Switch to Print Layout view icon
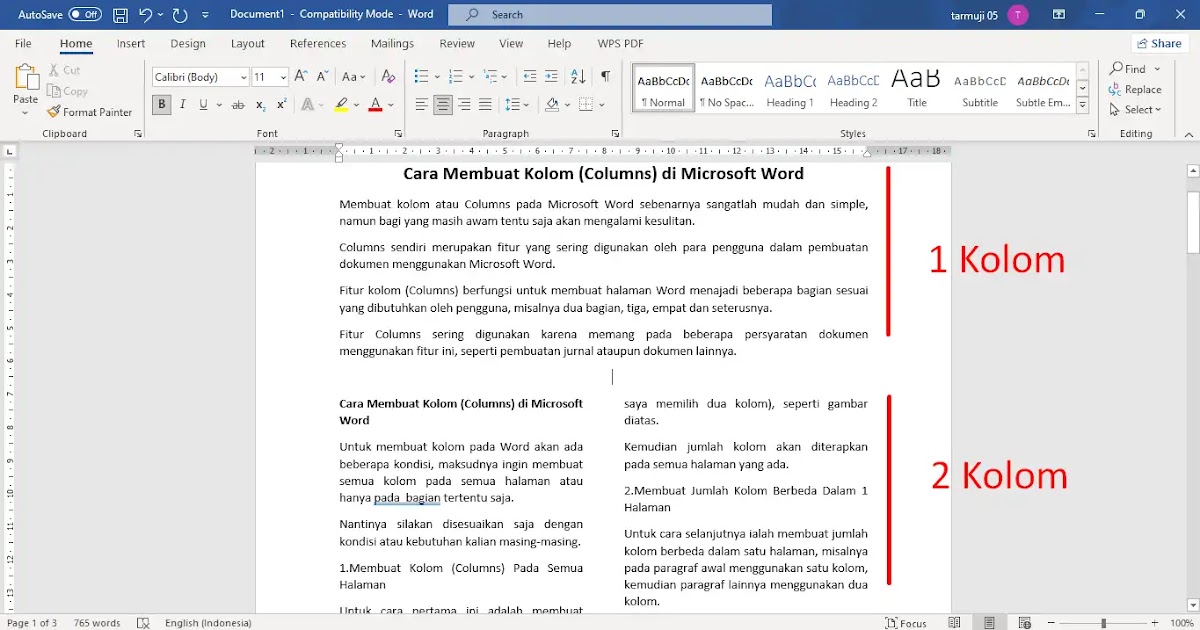 988,623
